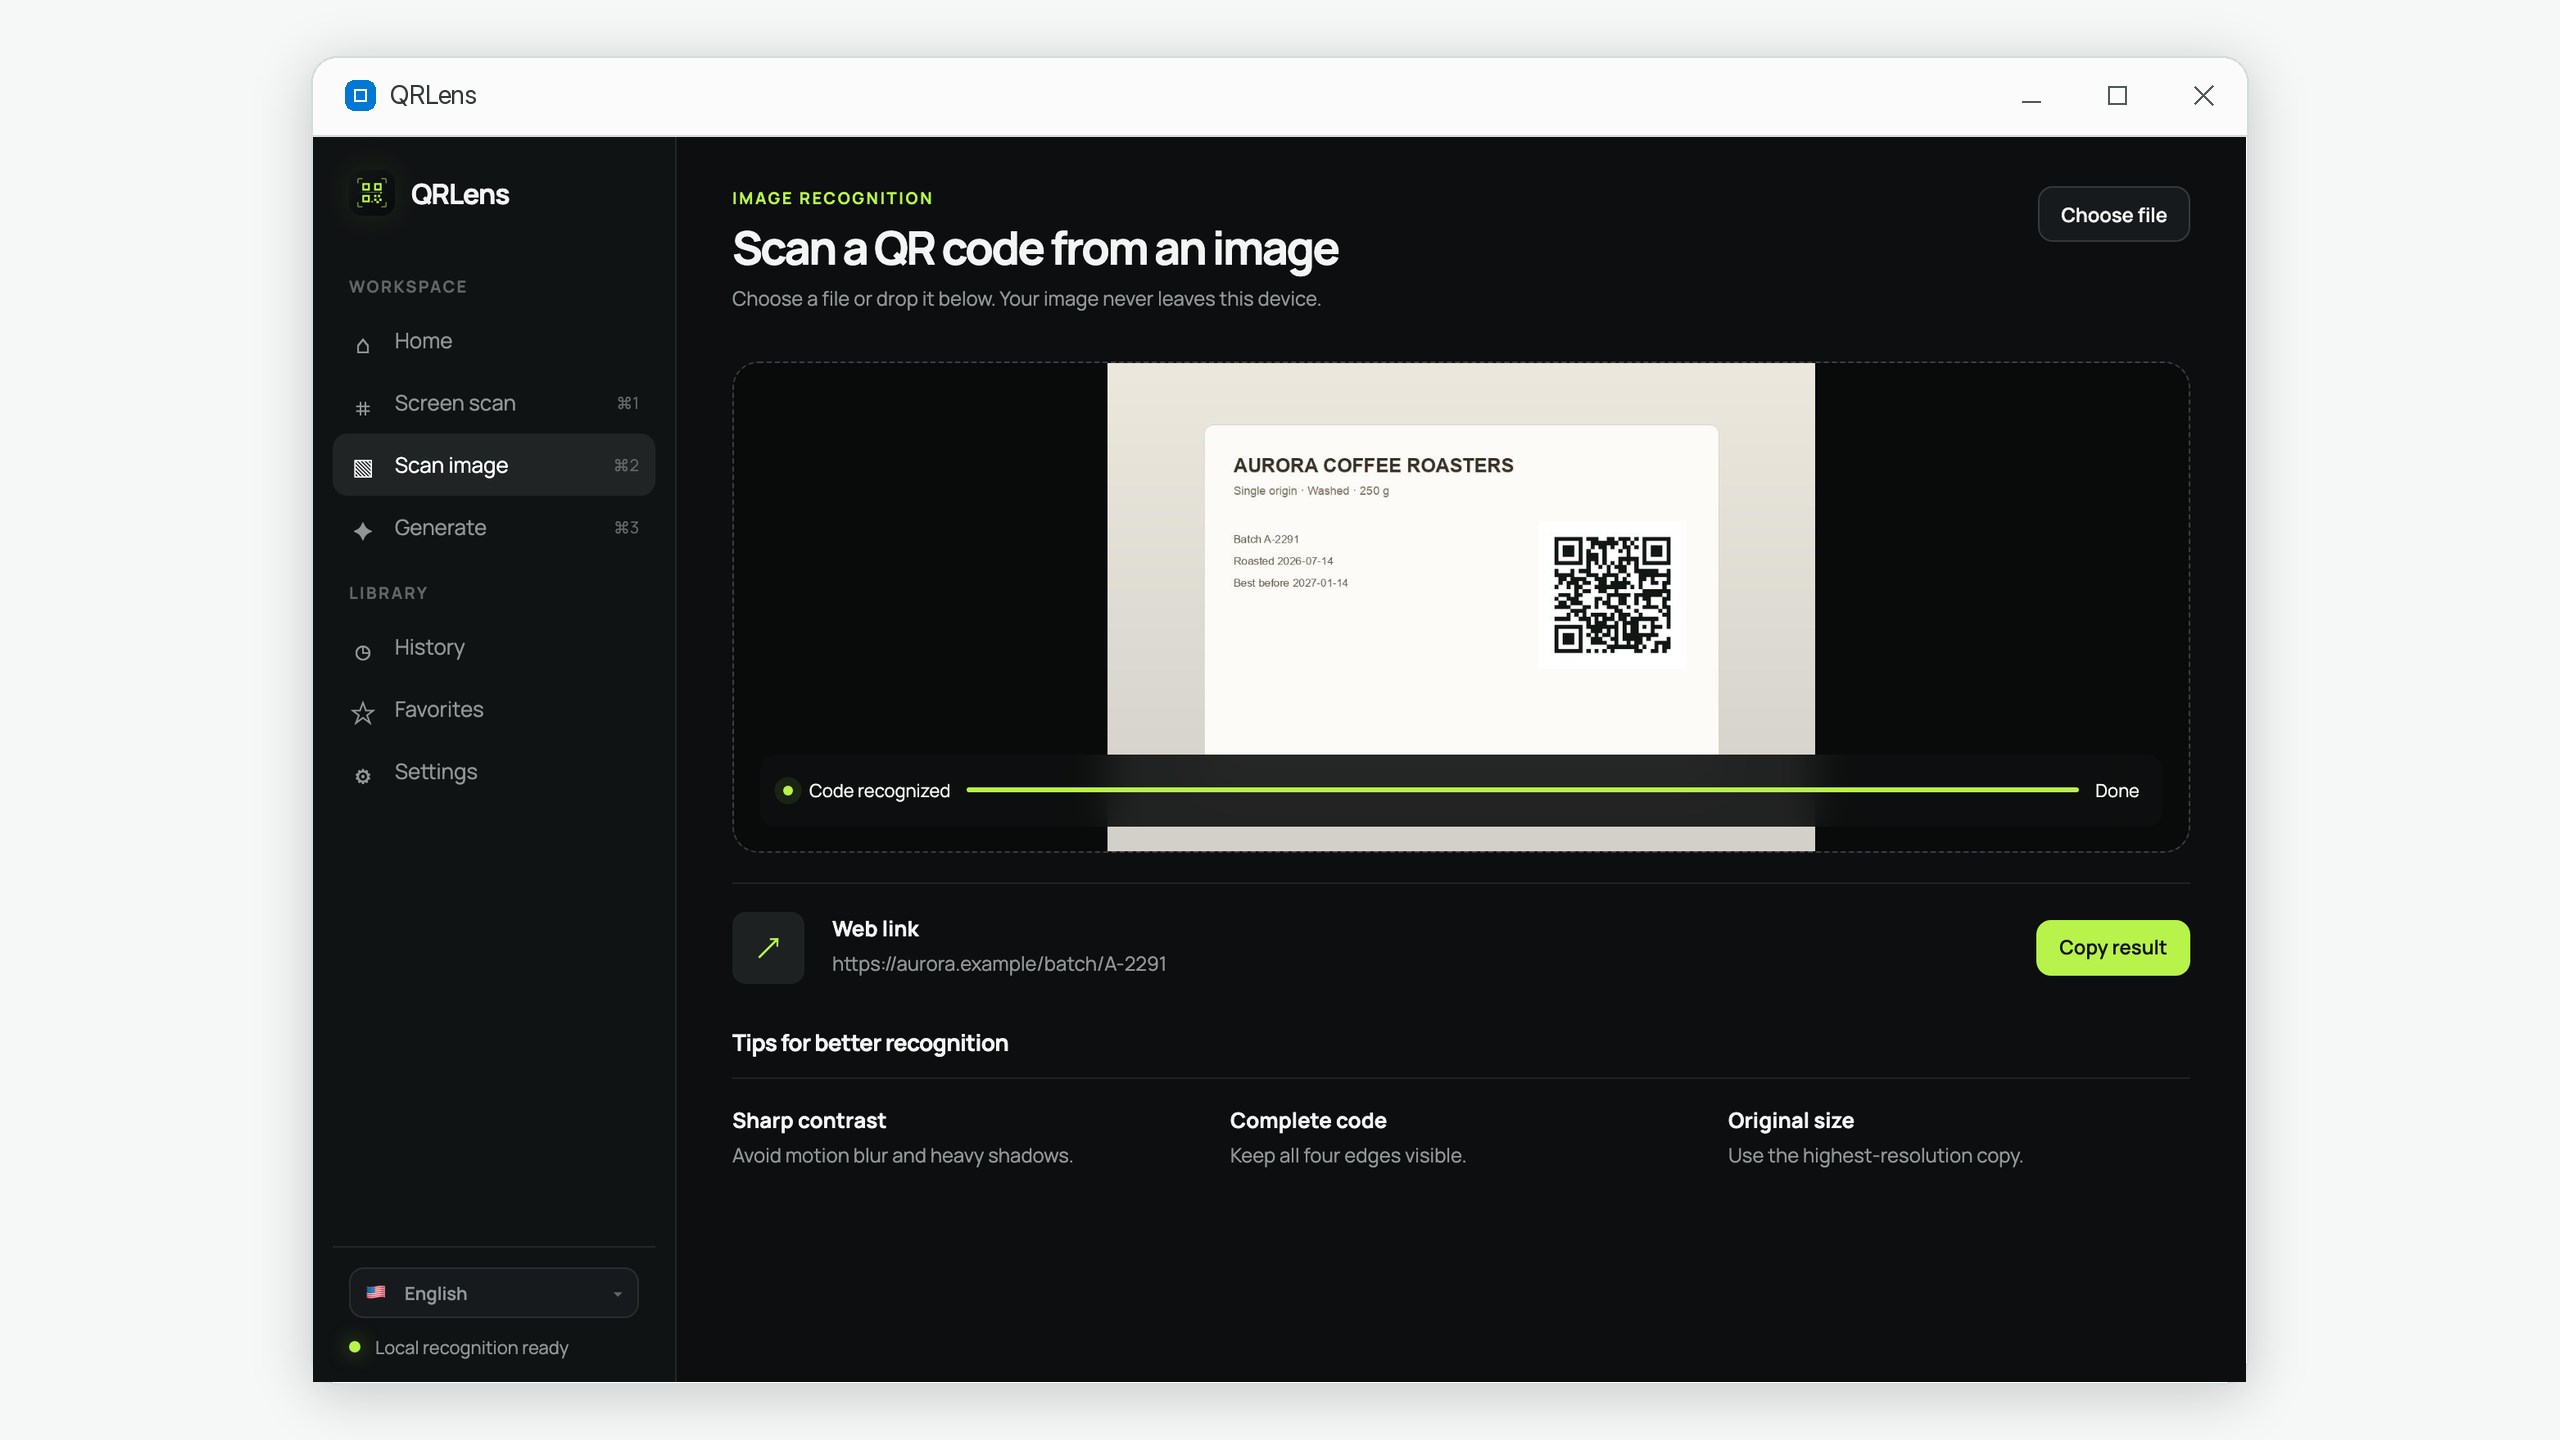Click the Choose file button
Image resolution: width=2560 pixels, height=1440 pixels.
pos(2113,214)
